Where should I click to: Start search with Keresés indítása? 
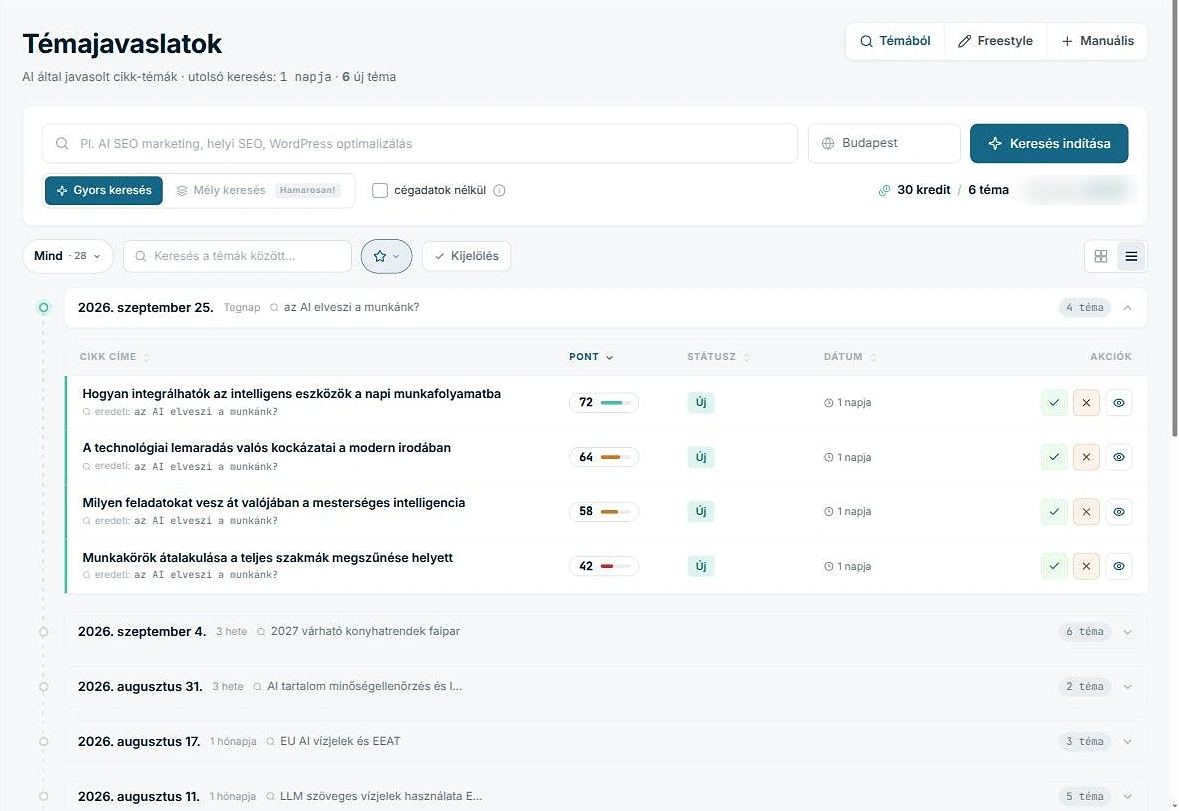1049,144
